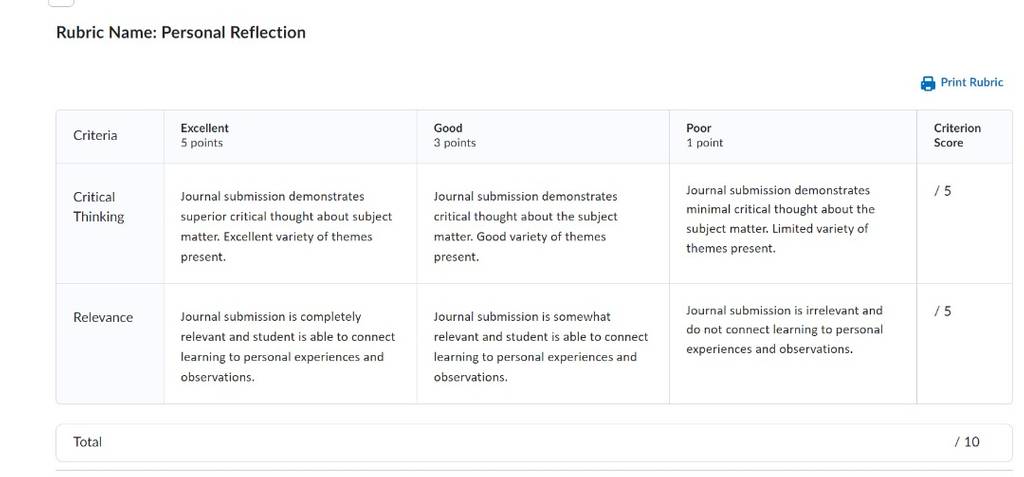Click the Critical Thinking criterion score cell

pos(965,223)
